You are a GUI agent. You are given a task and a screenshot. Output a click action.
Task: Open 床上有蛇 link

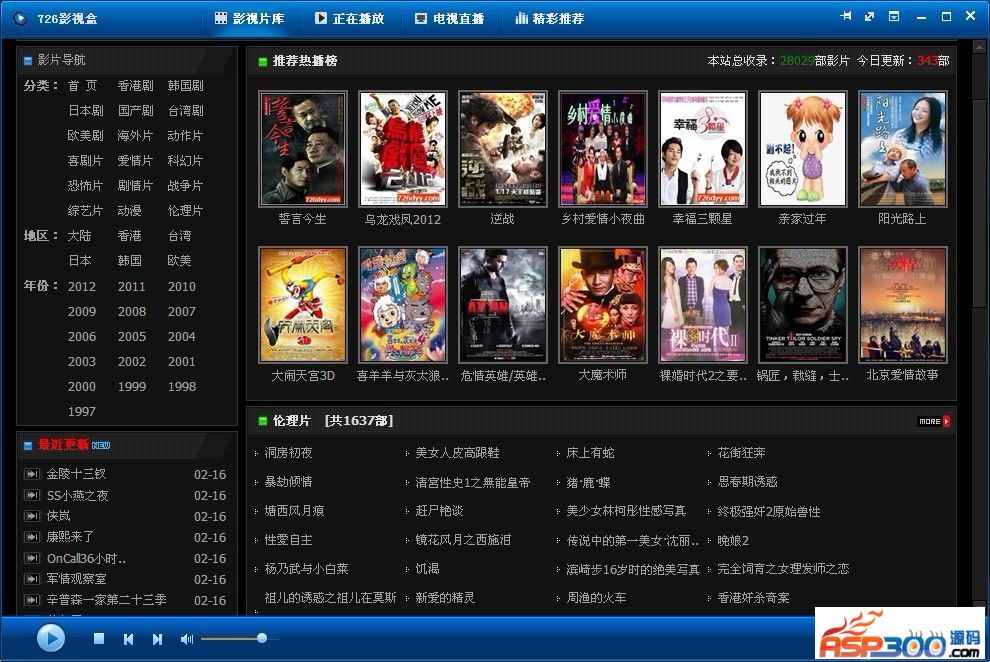coord(590,452)
